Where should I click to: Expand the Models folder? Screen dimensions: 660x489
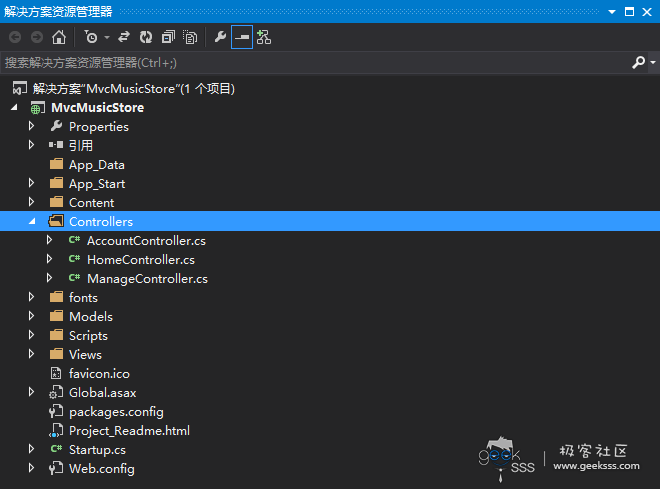pos(31,316)
